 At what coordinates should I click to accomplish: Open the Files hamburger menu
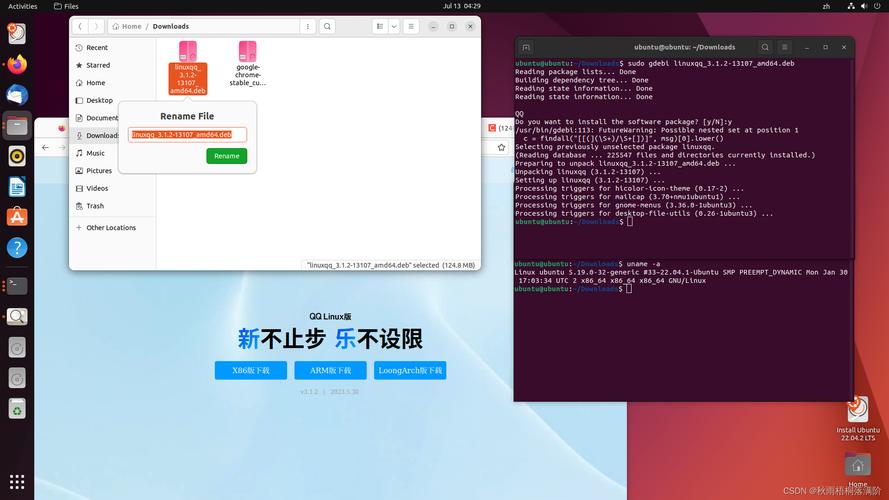411,26
